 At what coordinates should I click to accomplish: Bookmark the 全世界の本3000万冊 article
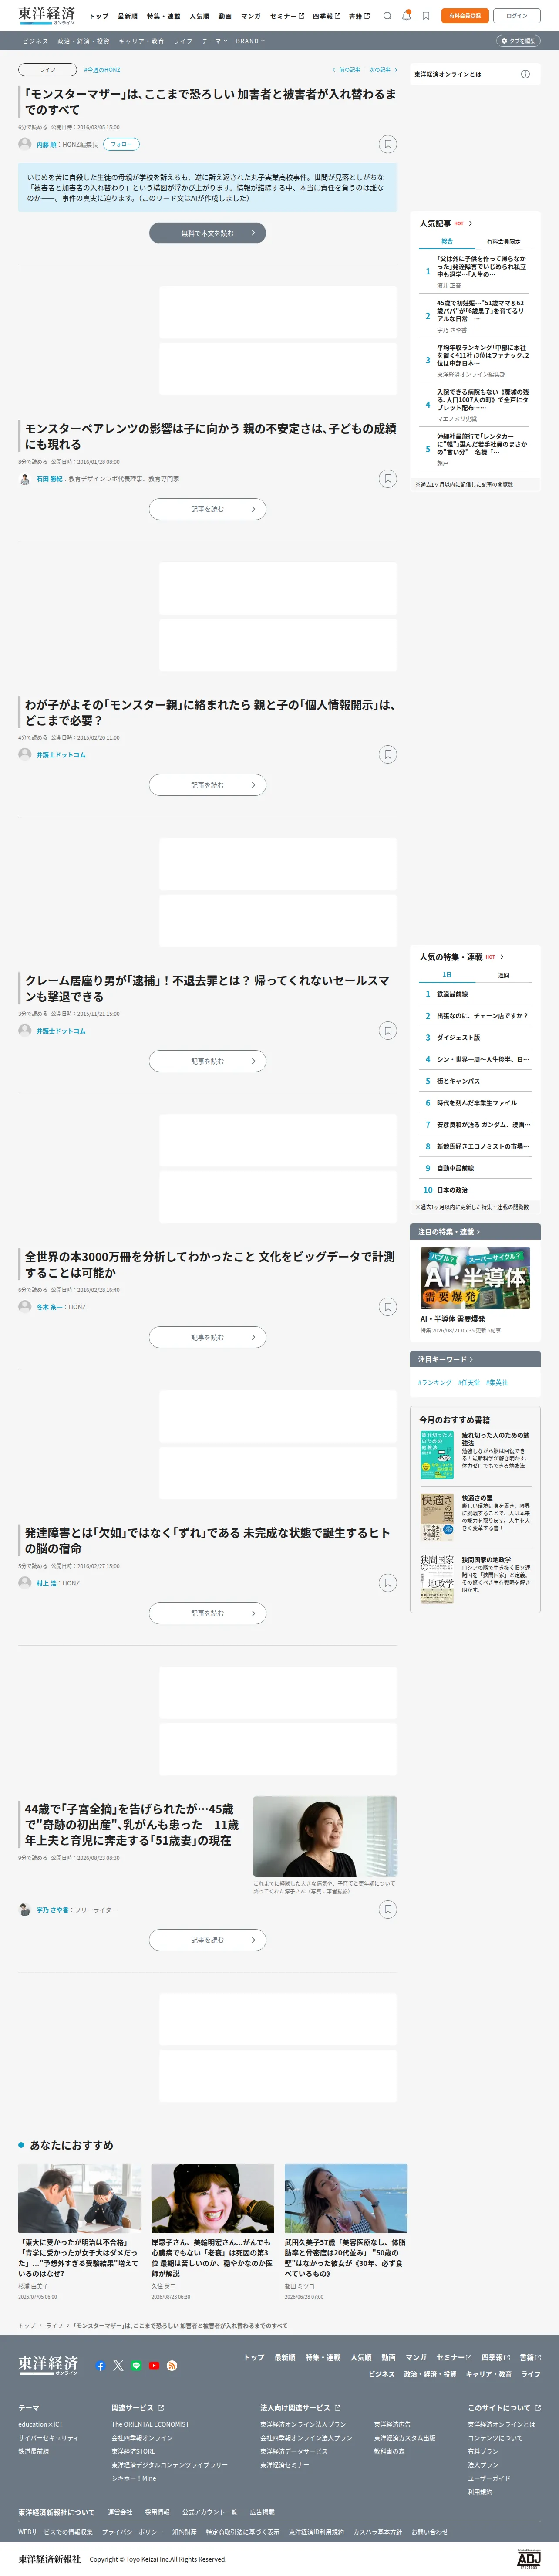[x=388, y=1307]
